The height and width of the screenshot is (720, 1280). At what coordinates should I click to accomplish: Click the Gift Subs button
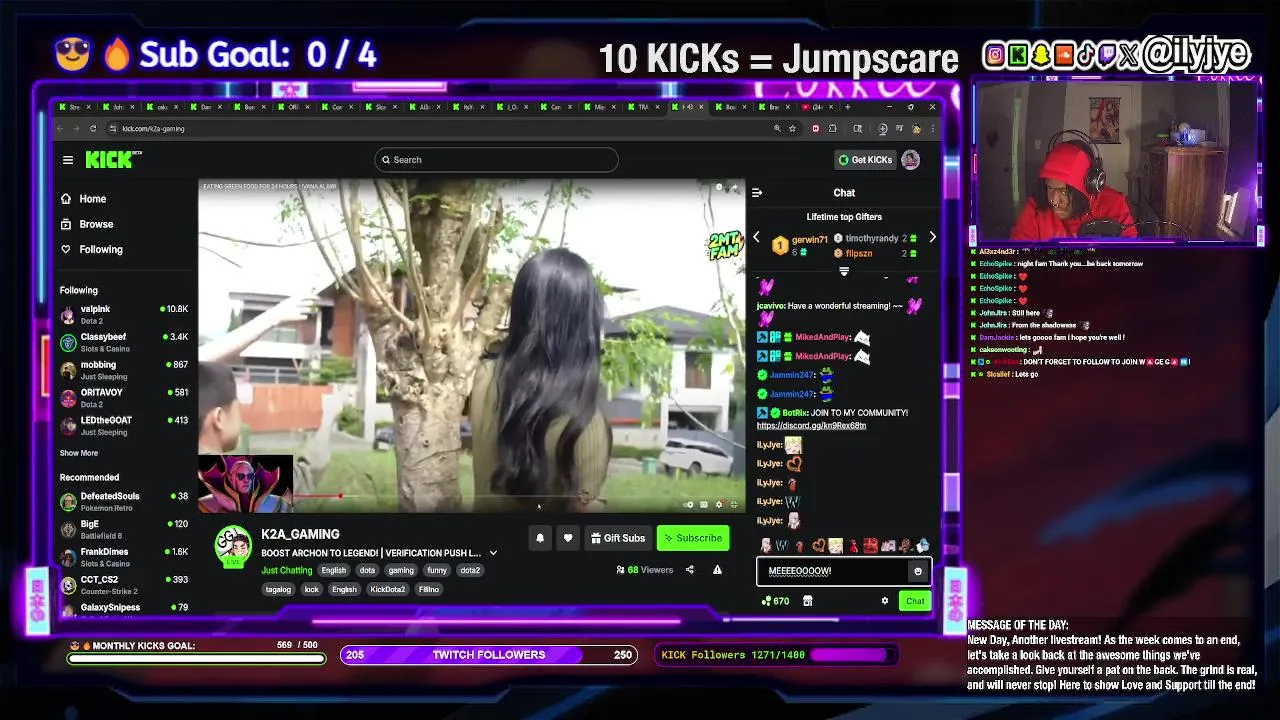coord(618,538)
